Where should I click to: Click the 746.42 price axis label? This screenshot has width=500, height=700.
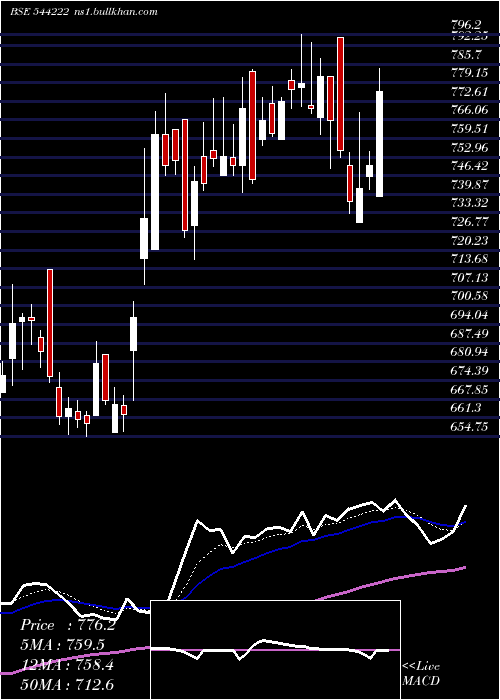(469, 166)
